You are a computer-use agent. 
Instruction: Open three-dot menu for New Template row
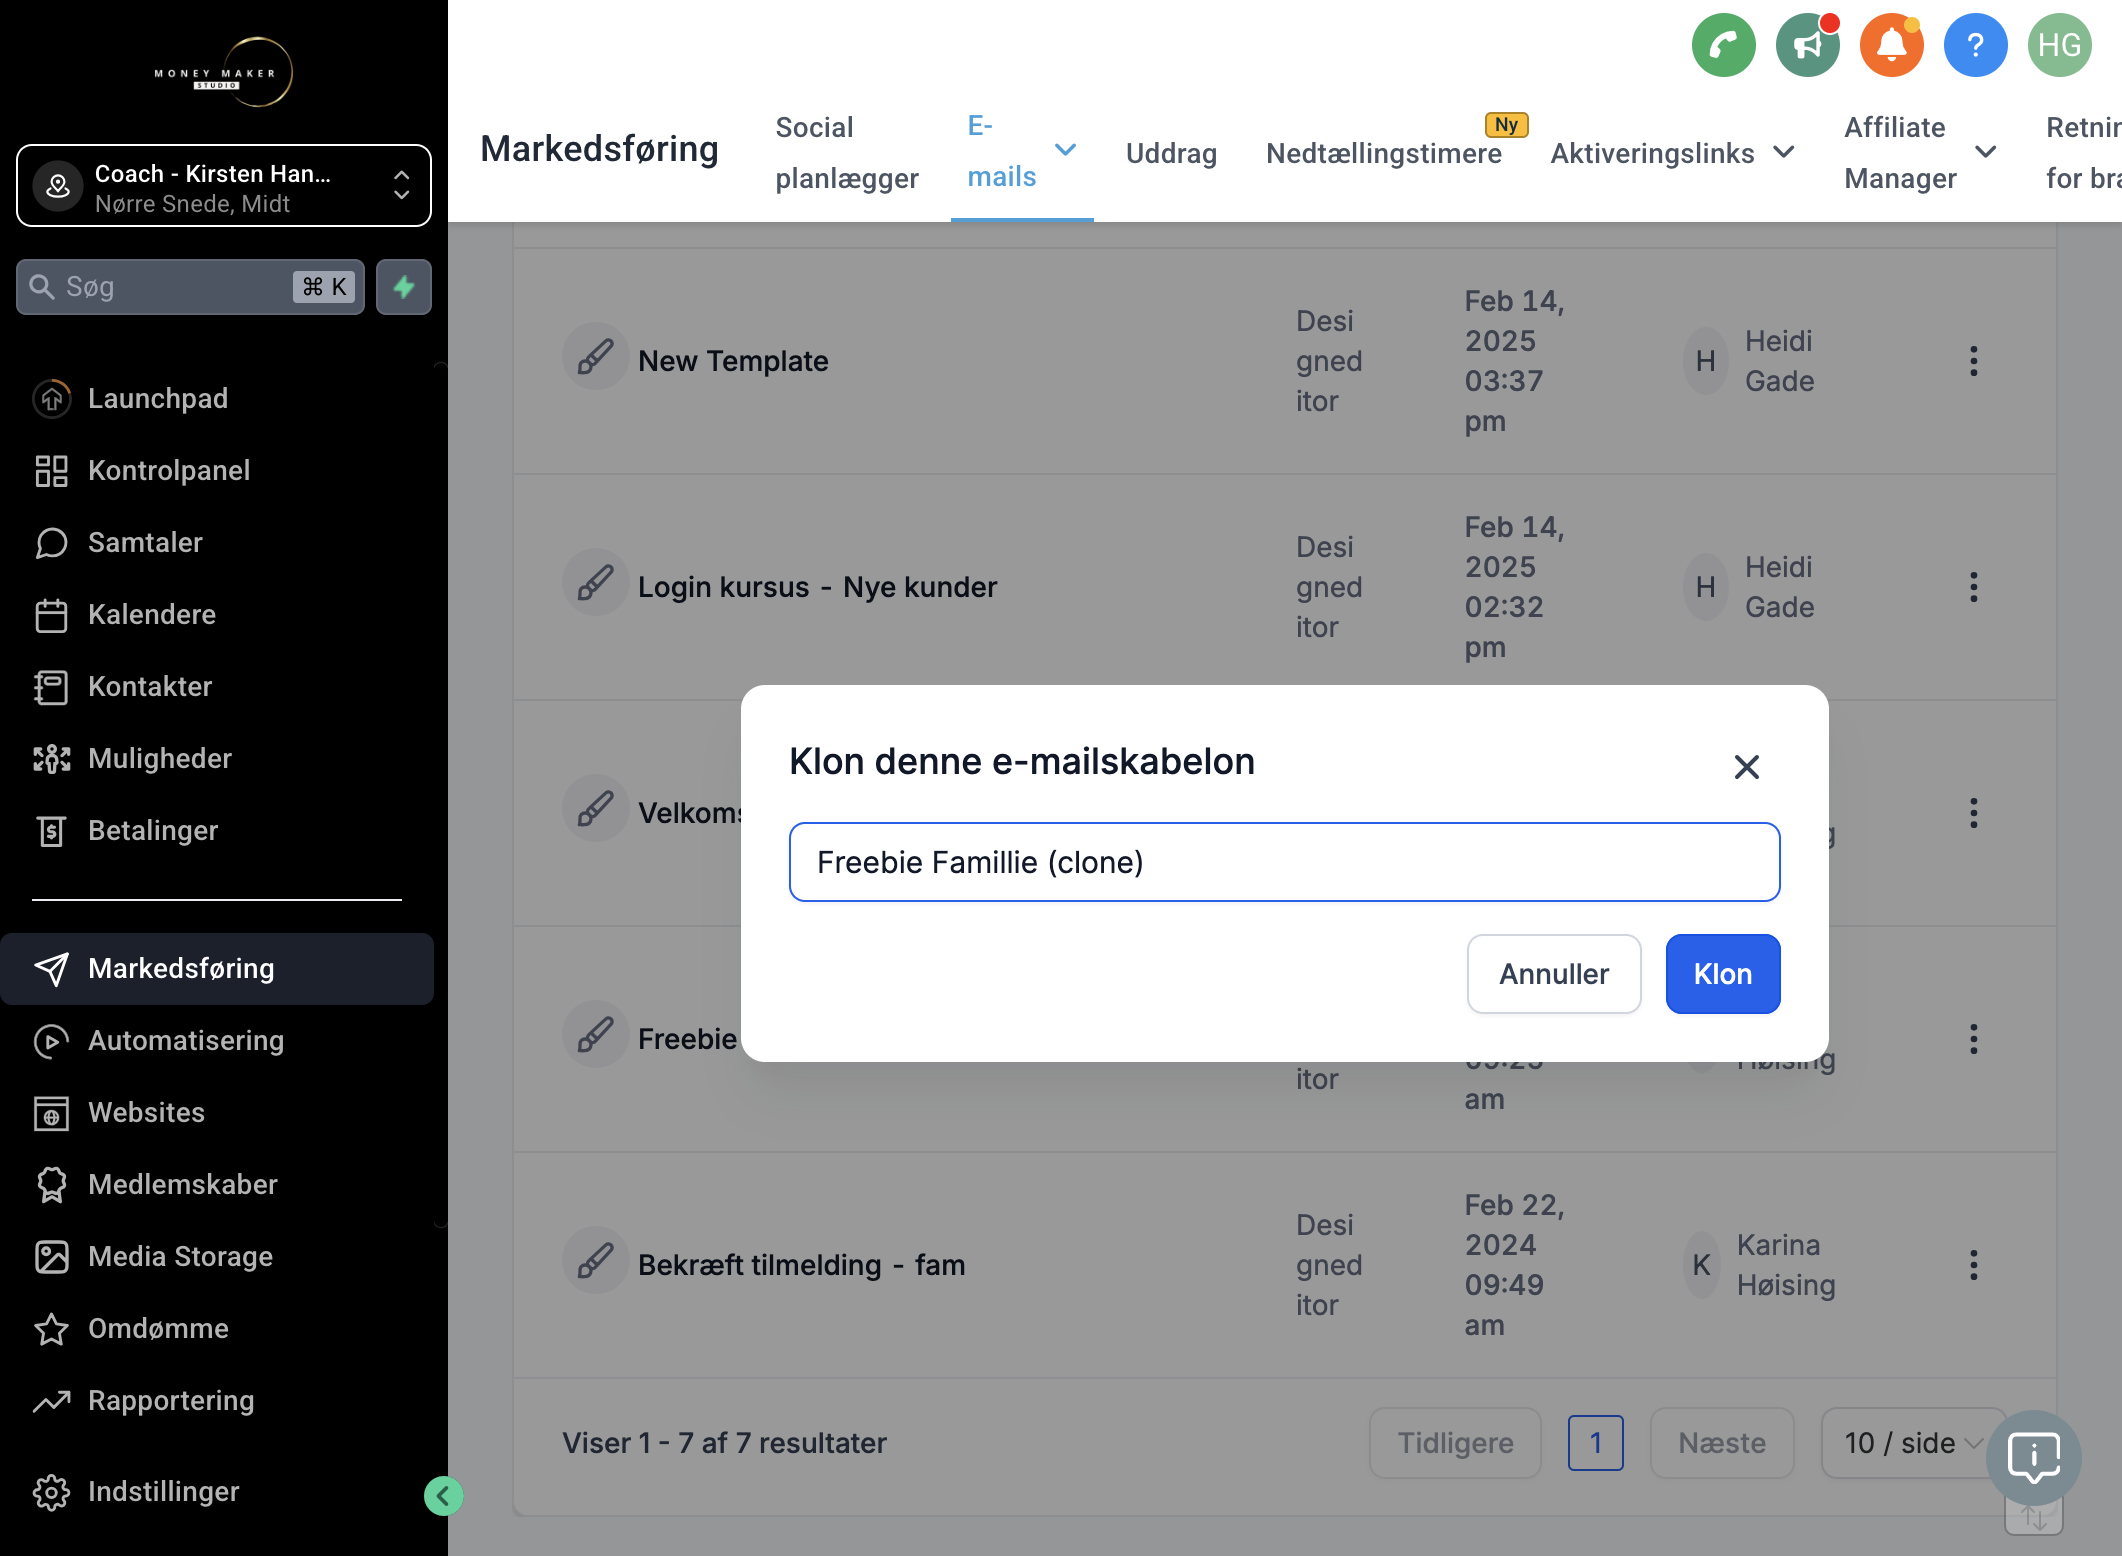(x=1973, y=361)
